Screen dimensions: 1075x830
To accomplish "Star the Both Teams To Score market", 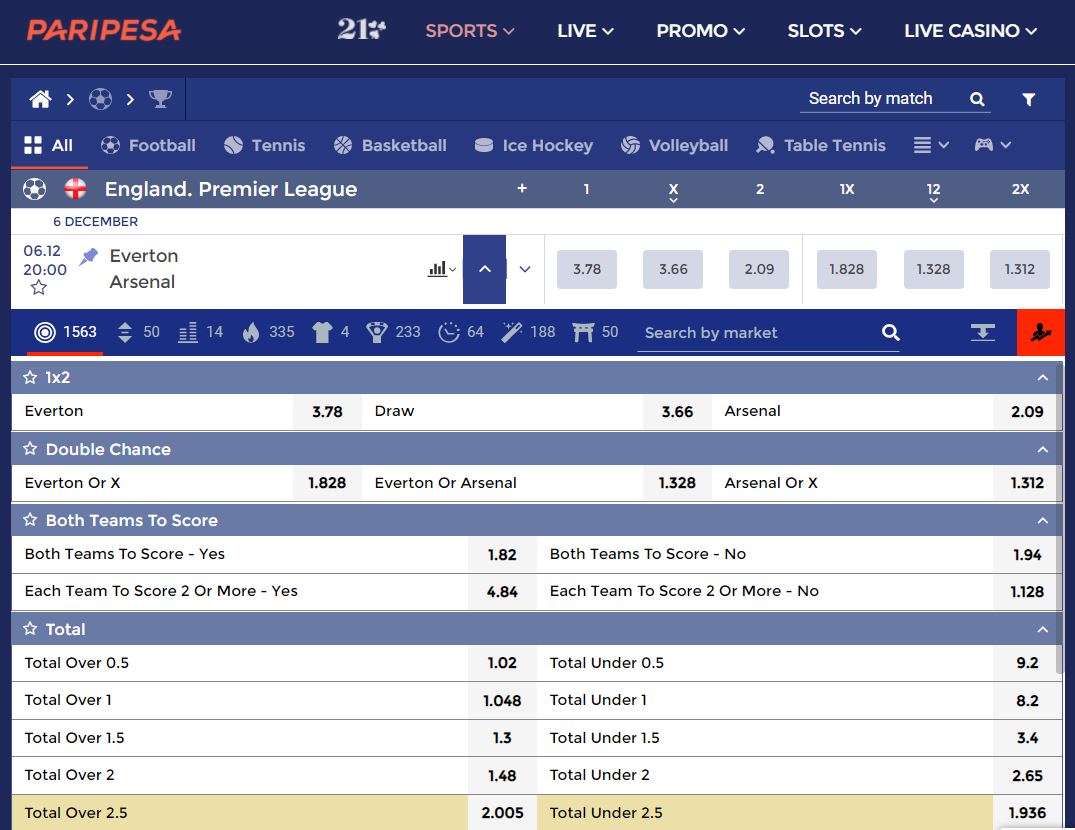I will (29, 520).
